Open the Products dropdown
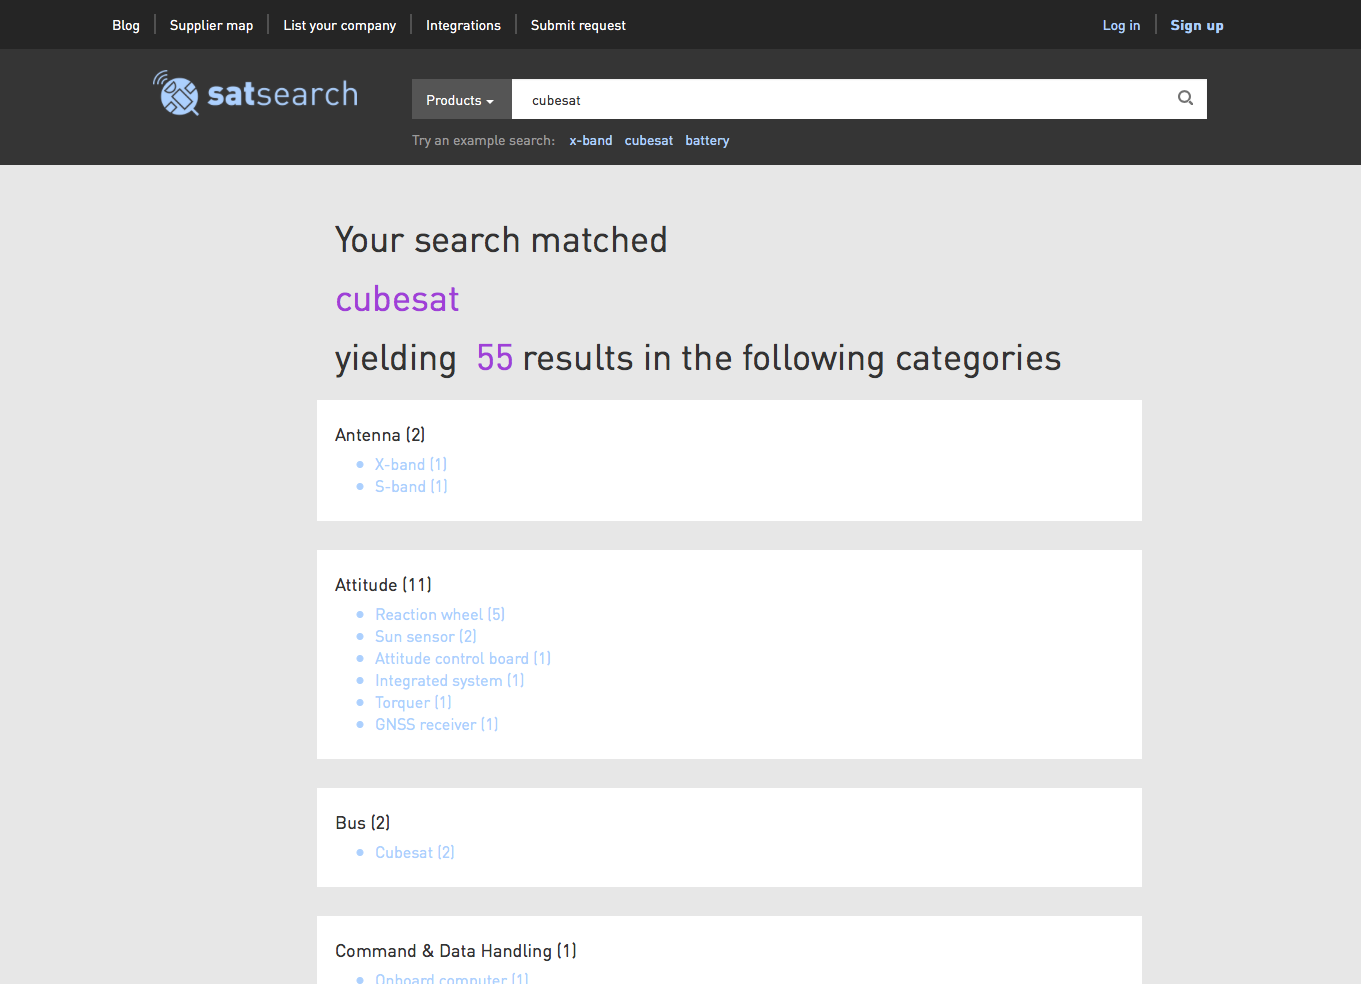 [461, 100]
